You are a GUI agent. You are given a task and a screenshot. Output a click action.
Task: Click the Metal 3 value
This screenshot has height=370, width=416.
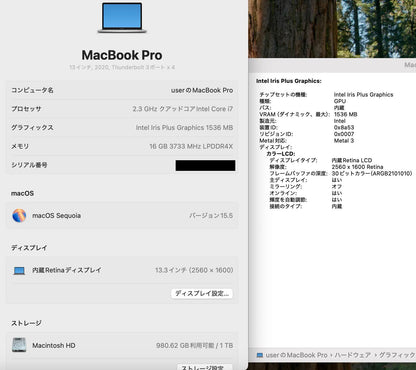[344, 141]
